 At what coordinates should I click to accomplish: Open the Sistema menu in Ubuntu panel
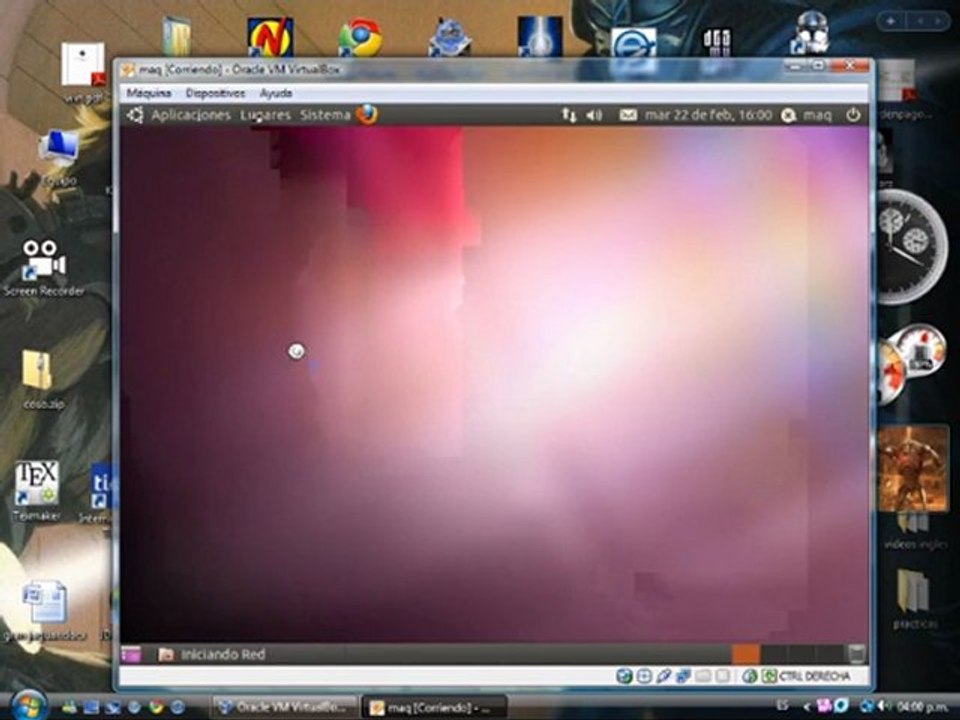(325, 115)
